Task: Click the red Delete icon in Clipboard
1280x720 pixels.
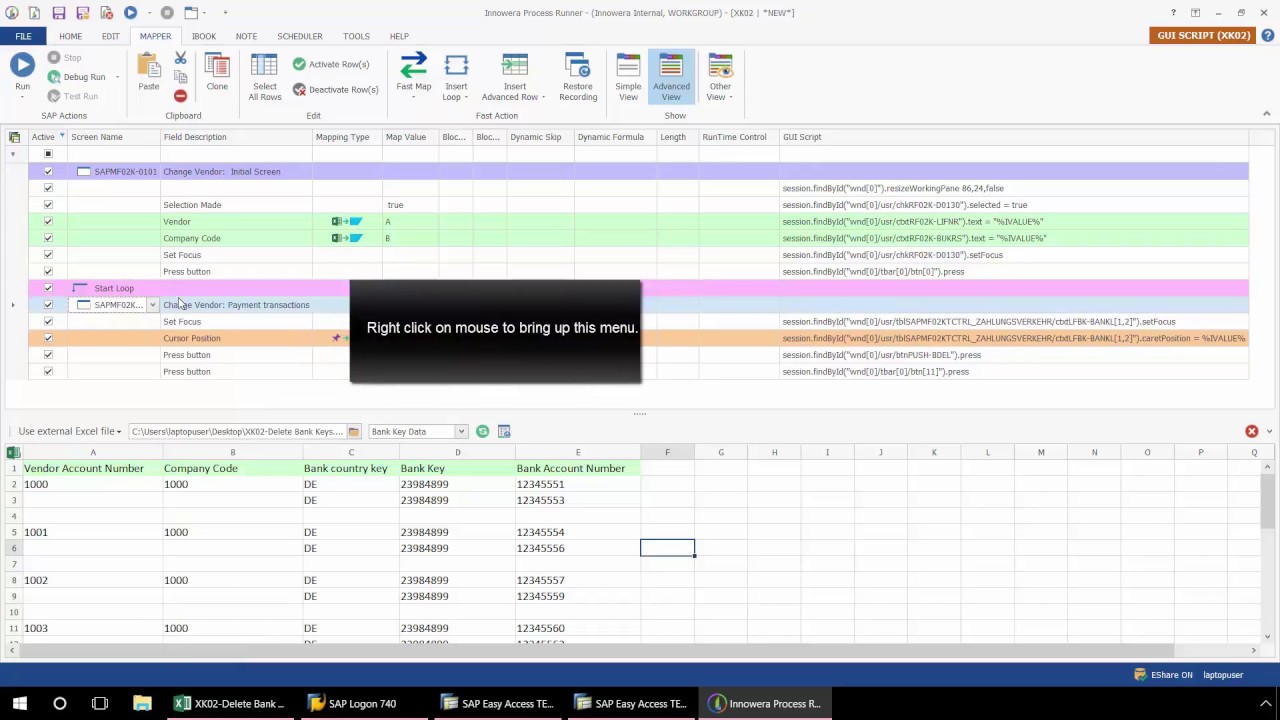Action: 180,96
